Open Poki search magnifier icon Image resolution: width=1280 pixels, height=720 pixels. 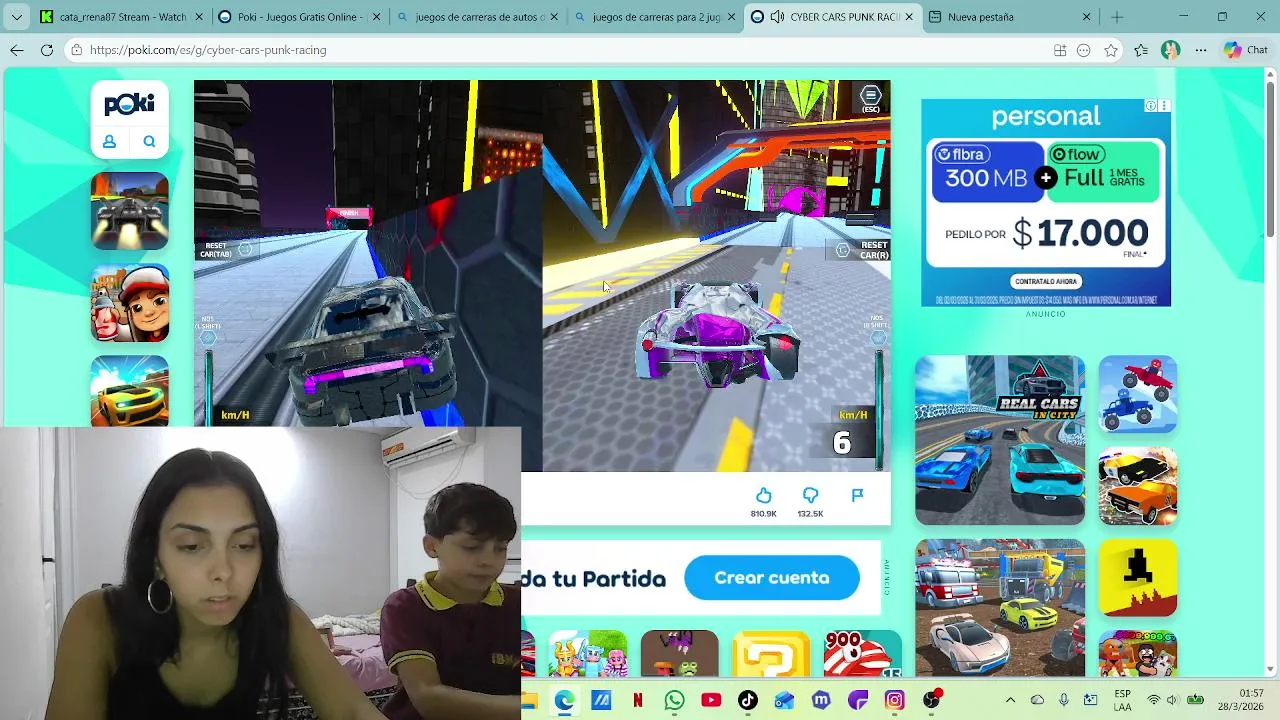(x=149, y=142)
